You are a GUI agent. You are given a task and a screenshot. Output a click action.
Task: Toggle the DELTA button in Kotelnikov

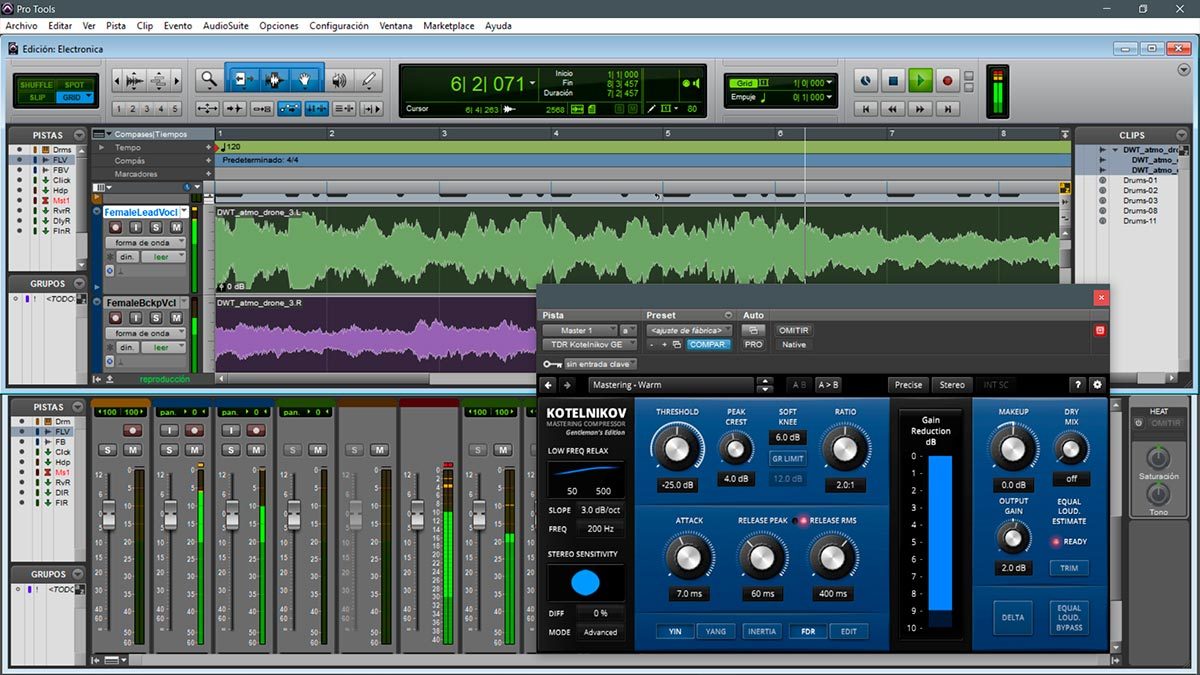(1013, 617)
